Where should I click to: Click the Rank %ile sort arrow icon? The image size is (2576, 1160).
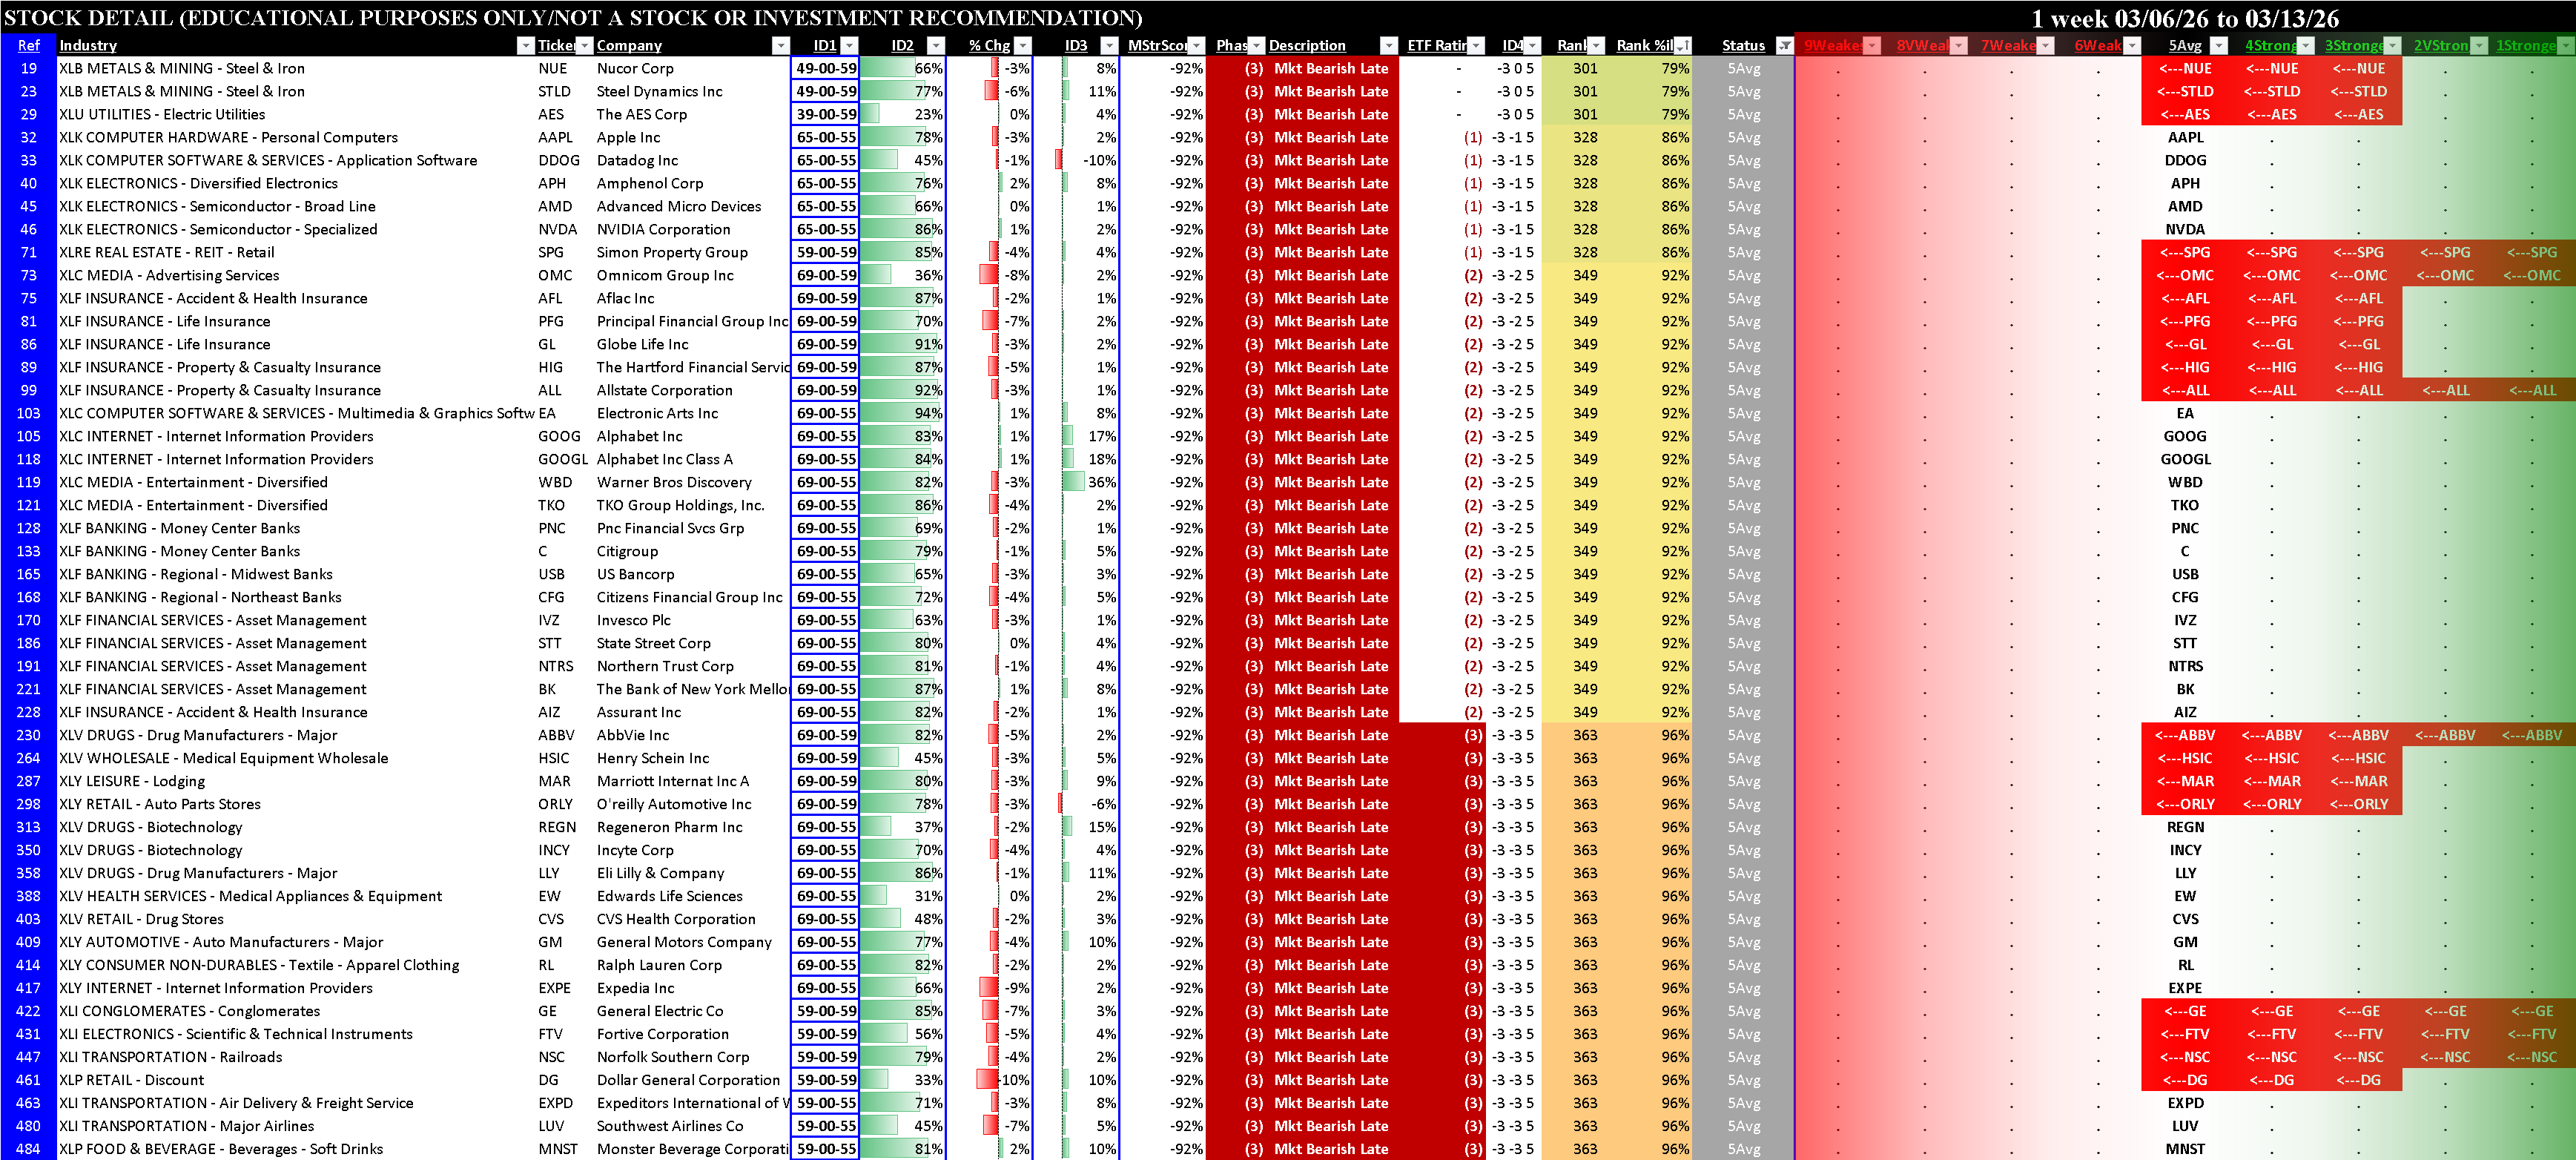(x=1682, y=45)
